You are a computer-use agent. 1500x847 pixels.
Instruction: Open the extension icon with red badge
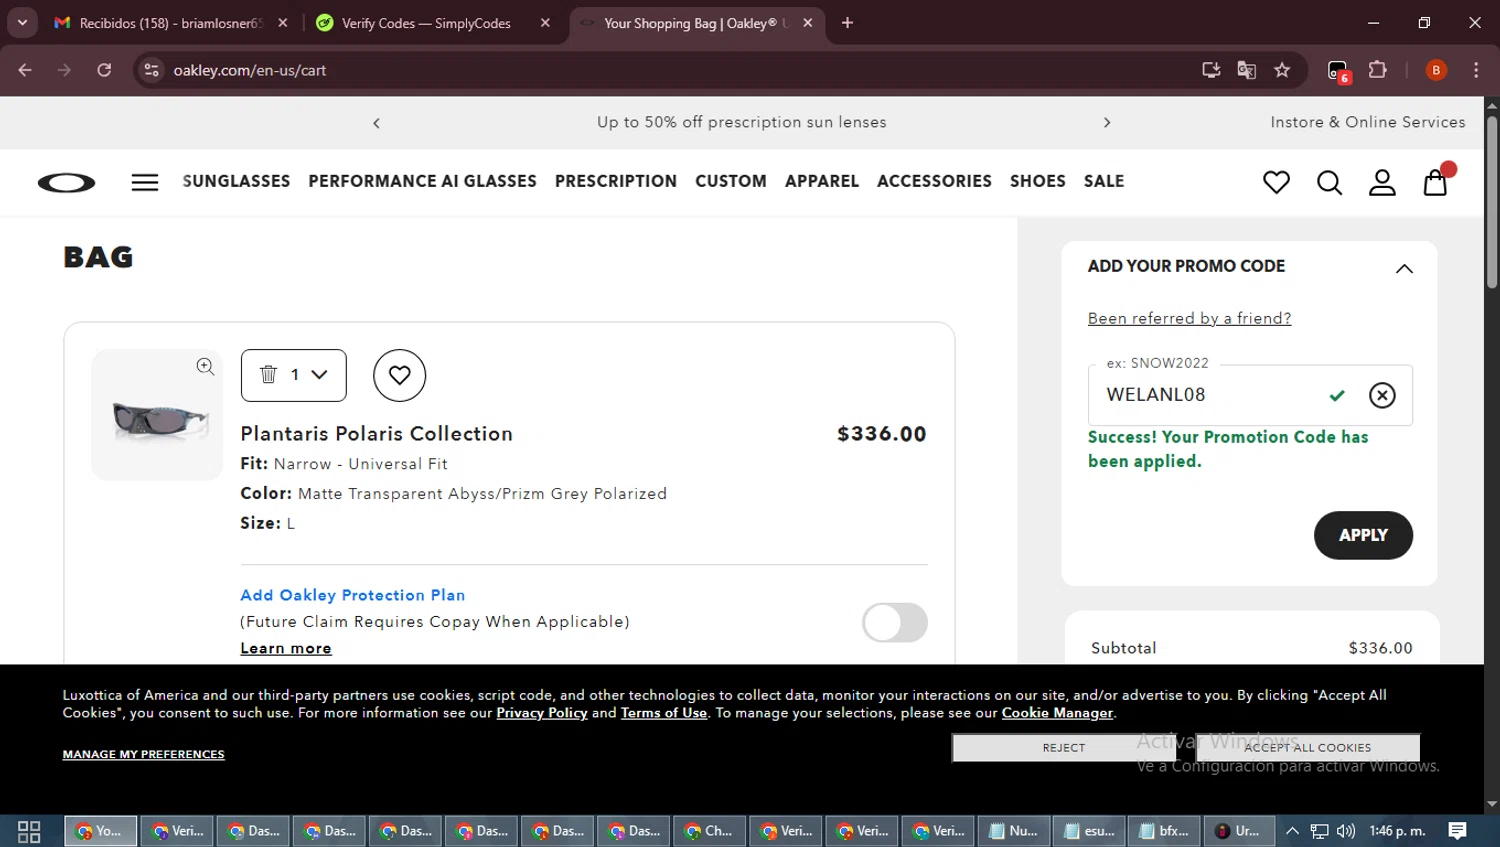point(1338,71)
